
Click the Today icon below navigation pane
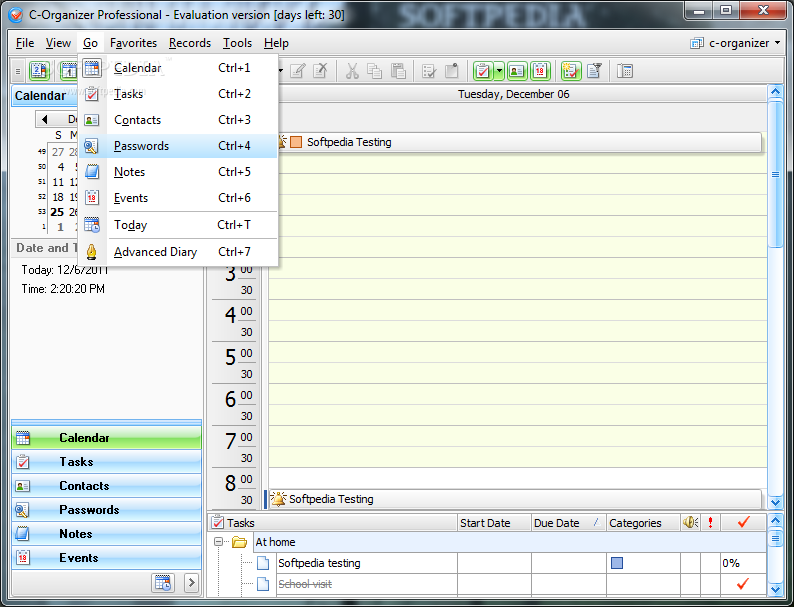[x=163, y=583]
